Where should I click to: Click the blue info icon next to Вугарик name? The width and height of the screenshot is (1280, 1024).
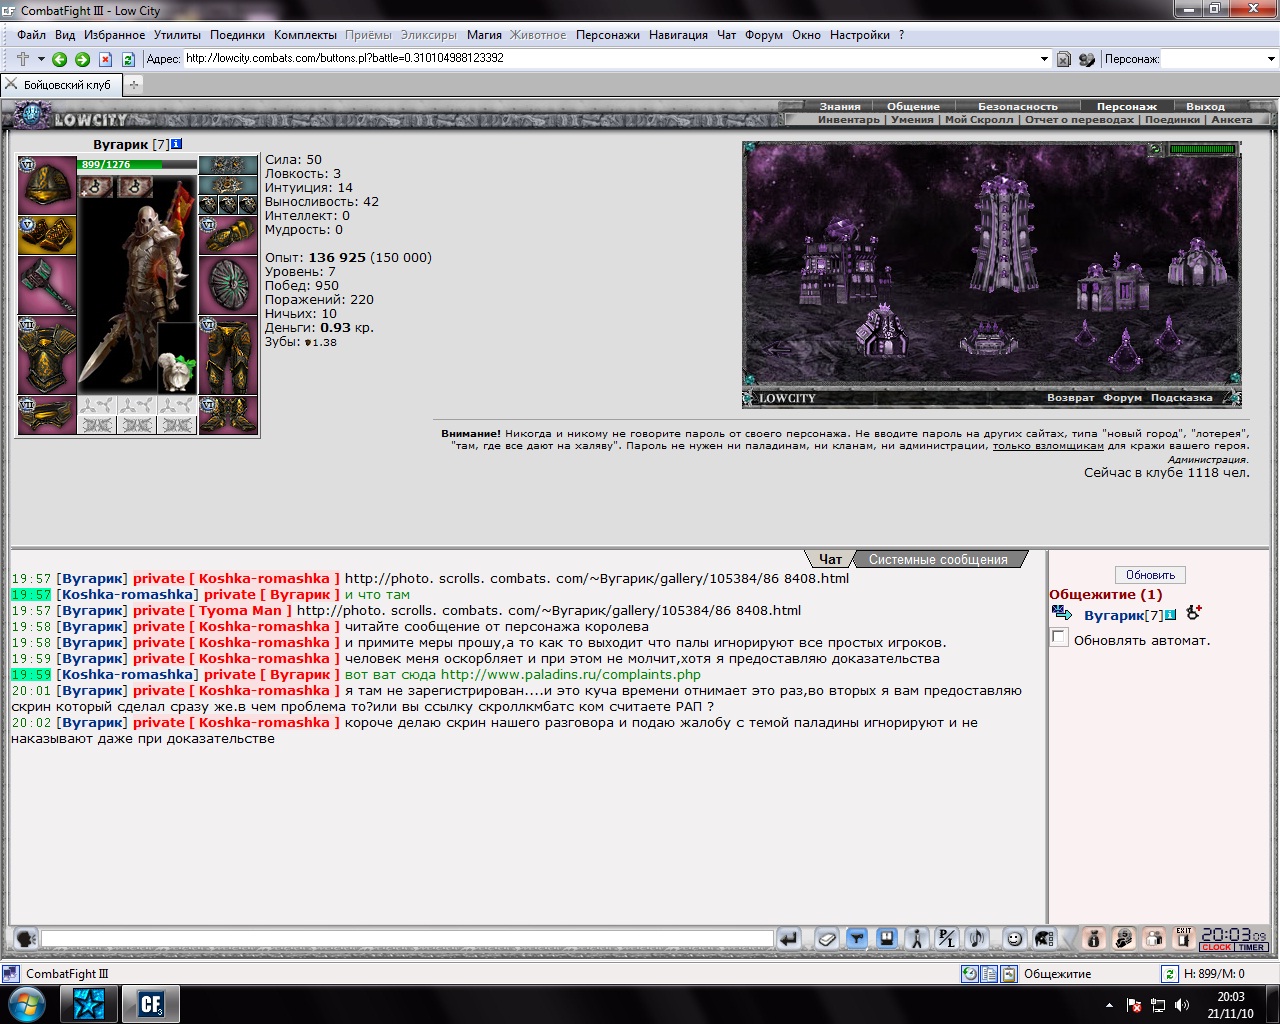click(x=177, y=144)
